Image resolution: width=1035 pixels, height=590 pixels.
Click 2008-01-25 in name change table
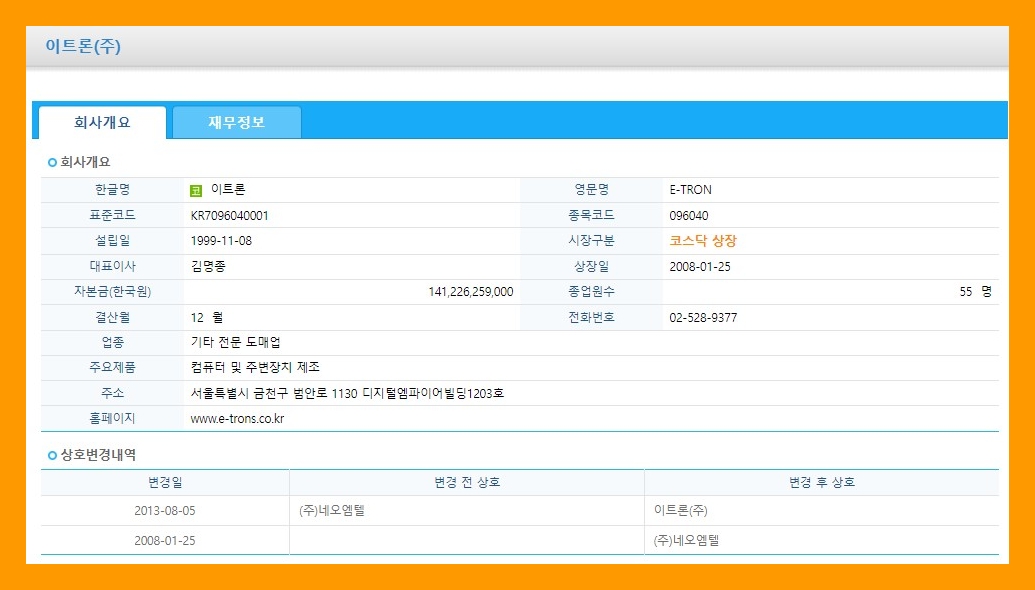[165, 541]
